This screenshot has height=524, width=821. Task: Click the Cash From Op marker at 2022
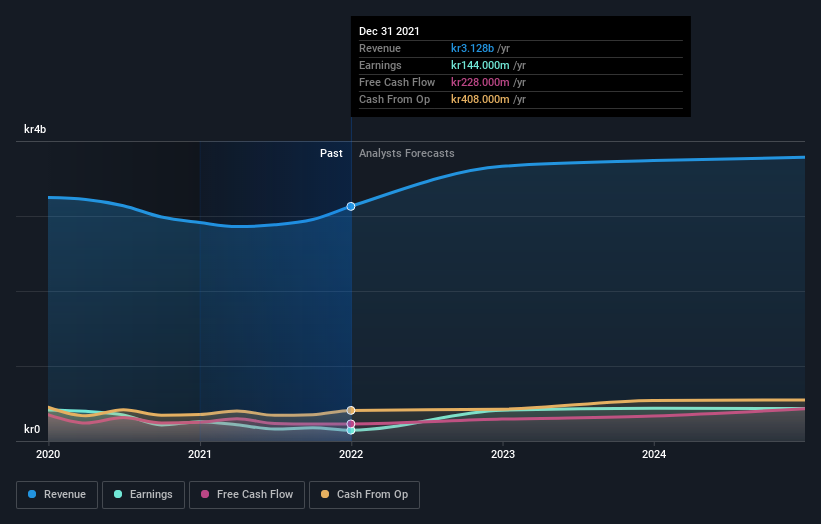coord(351,410)
